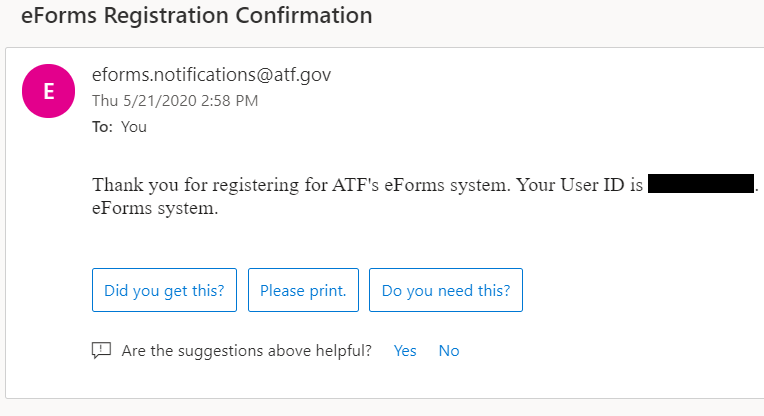Select the 'Did you get this?' suggested reply
This screenshot has width=764, height=416.
click(x=164, y=290)
